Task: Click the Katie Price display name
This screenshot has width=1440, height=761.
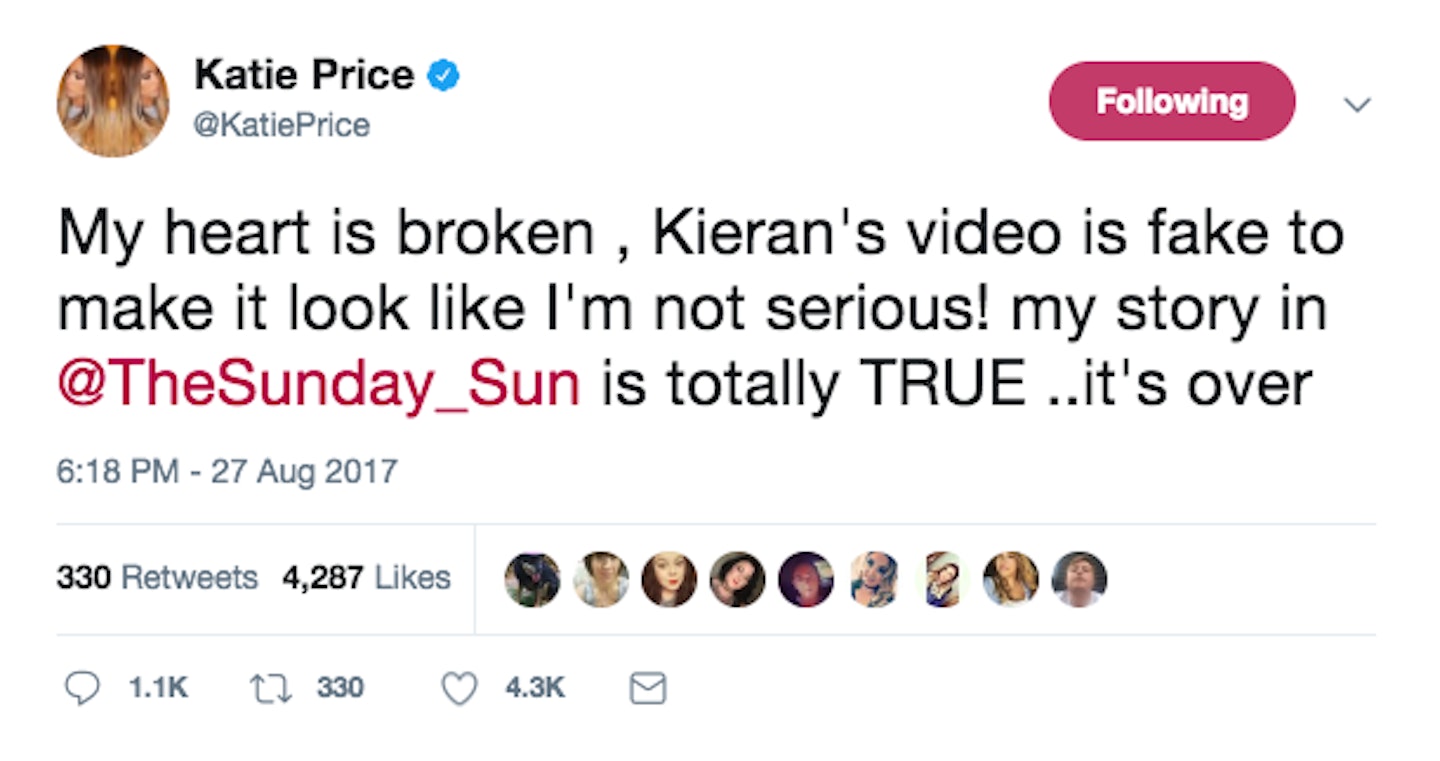Action: click(304, 75)
